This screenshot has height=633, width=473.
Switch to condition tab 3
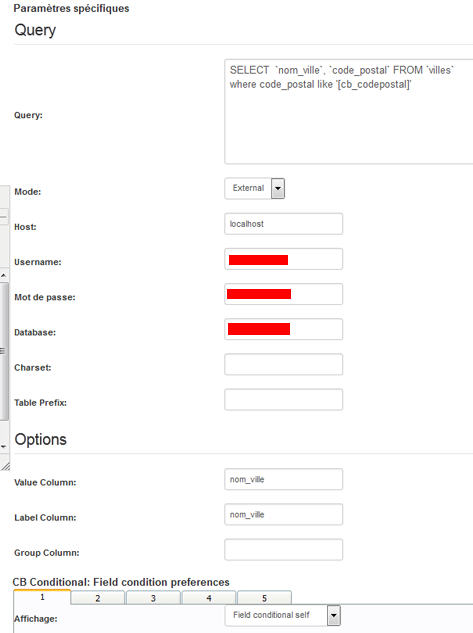[x=153, y=598]
